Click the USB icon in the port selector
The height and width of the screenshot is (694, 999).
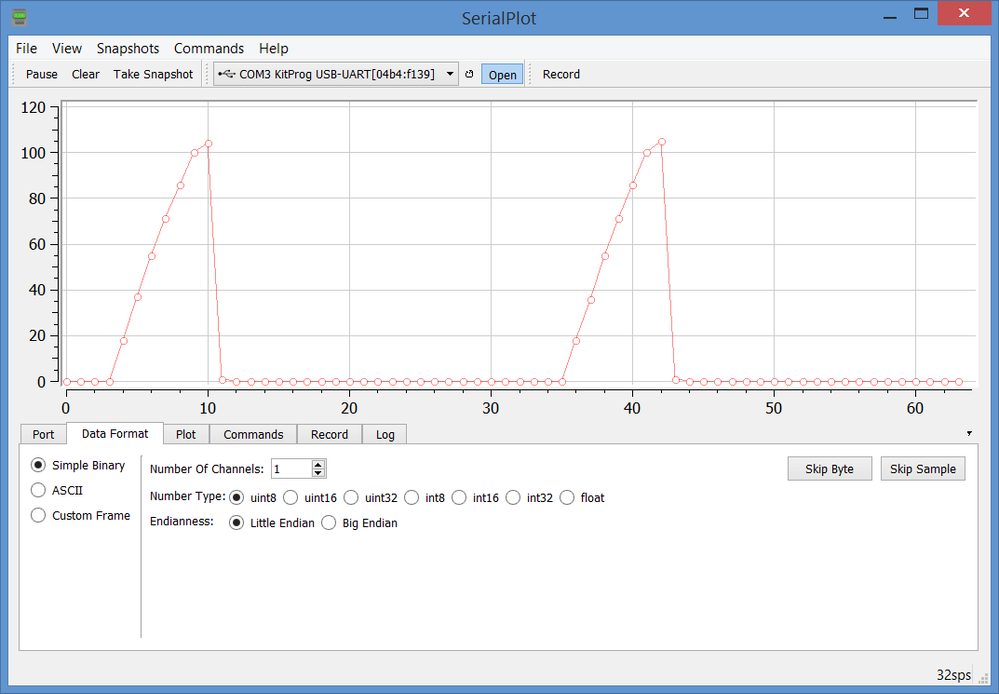click(x=226, y=75)
